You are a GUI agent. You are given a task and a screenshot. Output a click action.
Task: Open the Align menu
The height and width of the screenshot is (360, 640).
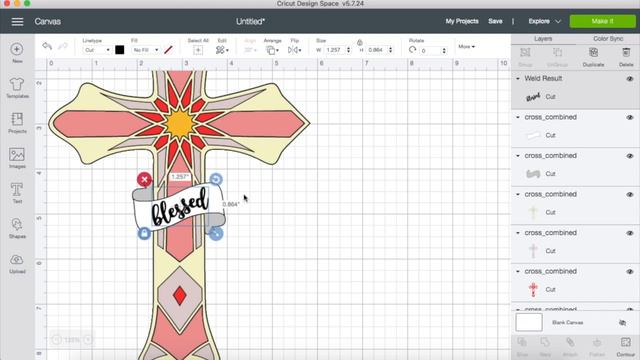[250, 50]
